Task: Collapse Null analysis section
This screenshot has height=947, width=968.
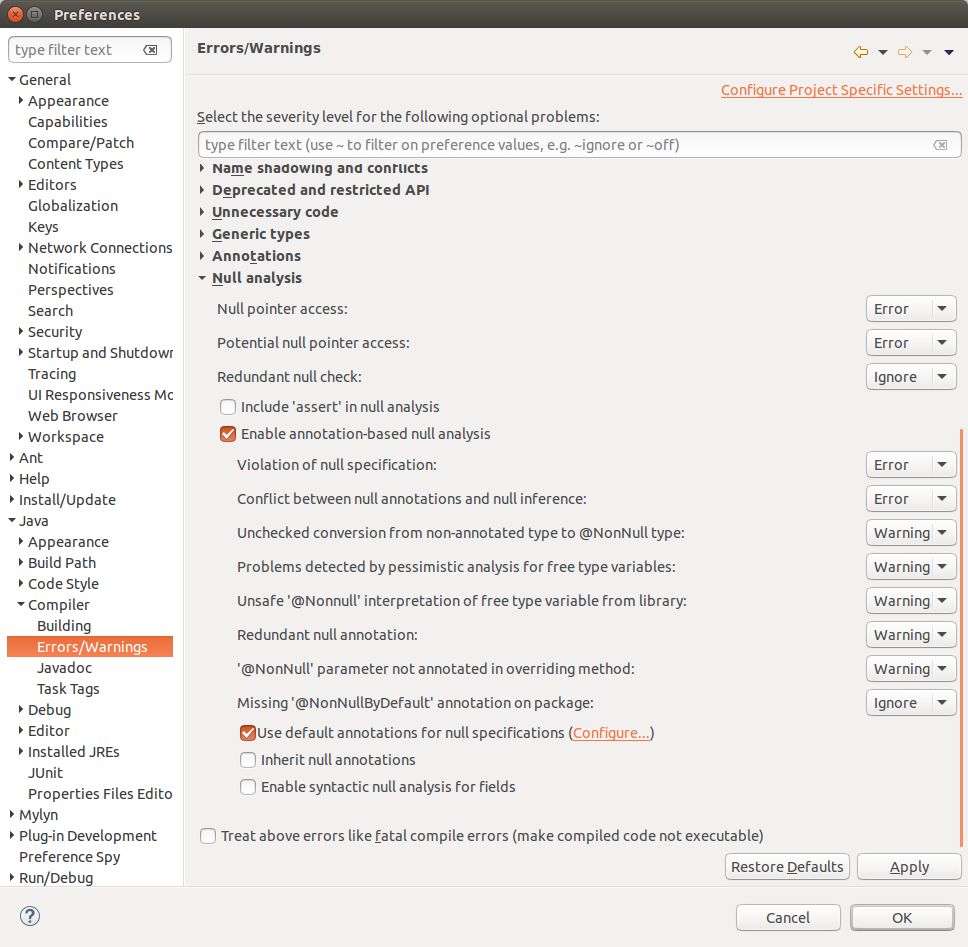Action: click(202, 278)
